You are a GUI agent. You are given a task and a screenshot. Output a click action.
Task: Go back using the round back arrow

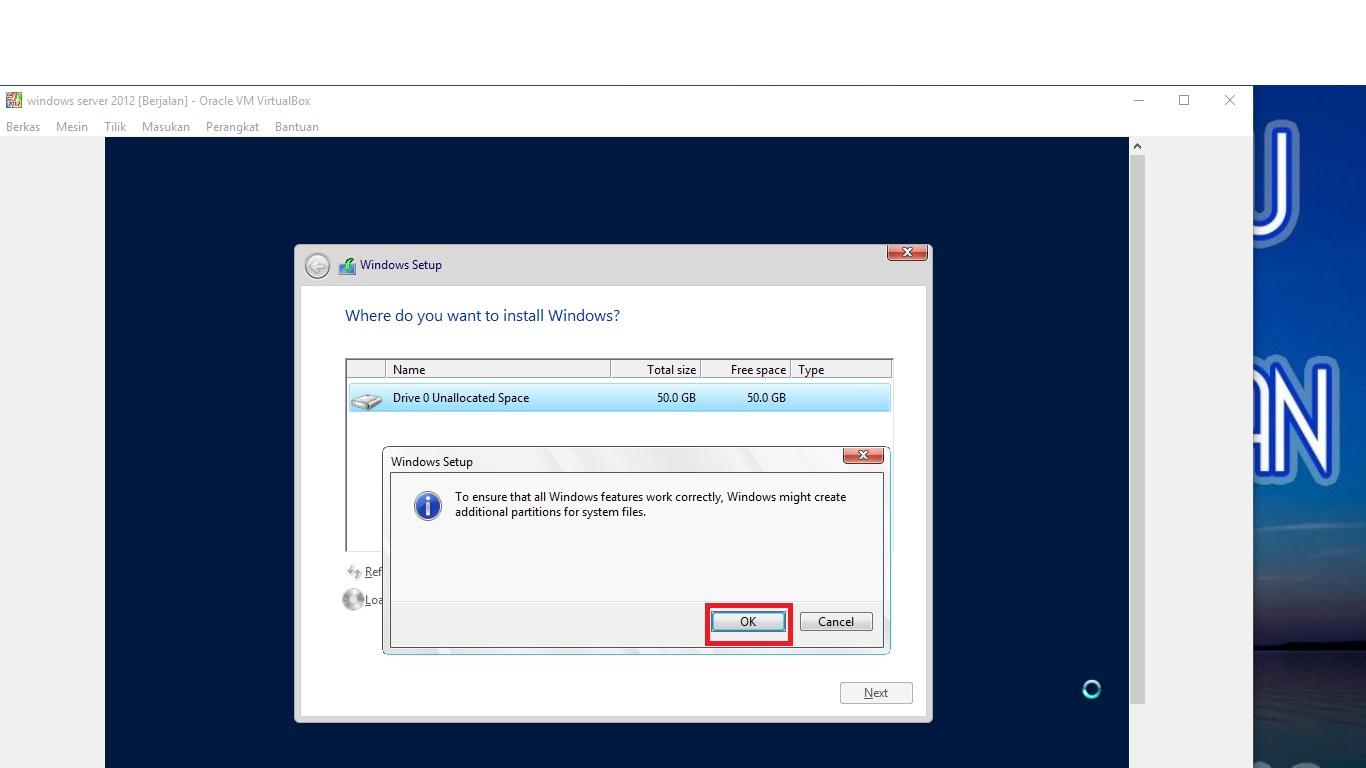[x=317, y=265]
